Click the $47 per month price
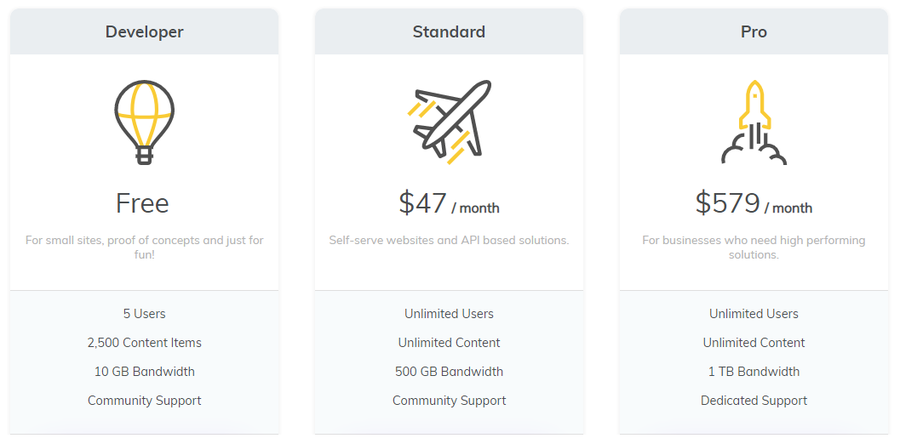The image size is (900, 444). pyautogui.click(x=449, y=204)
